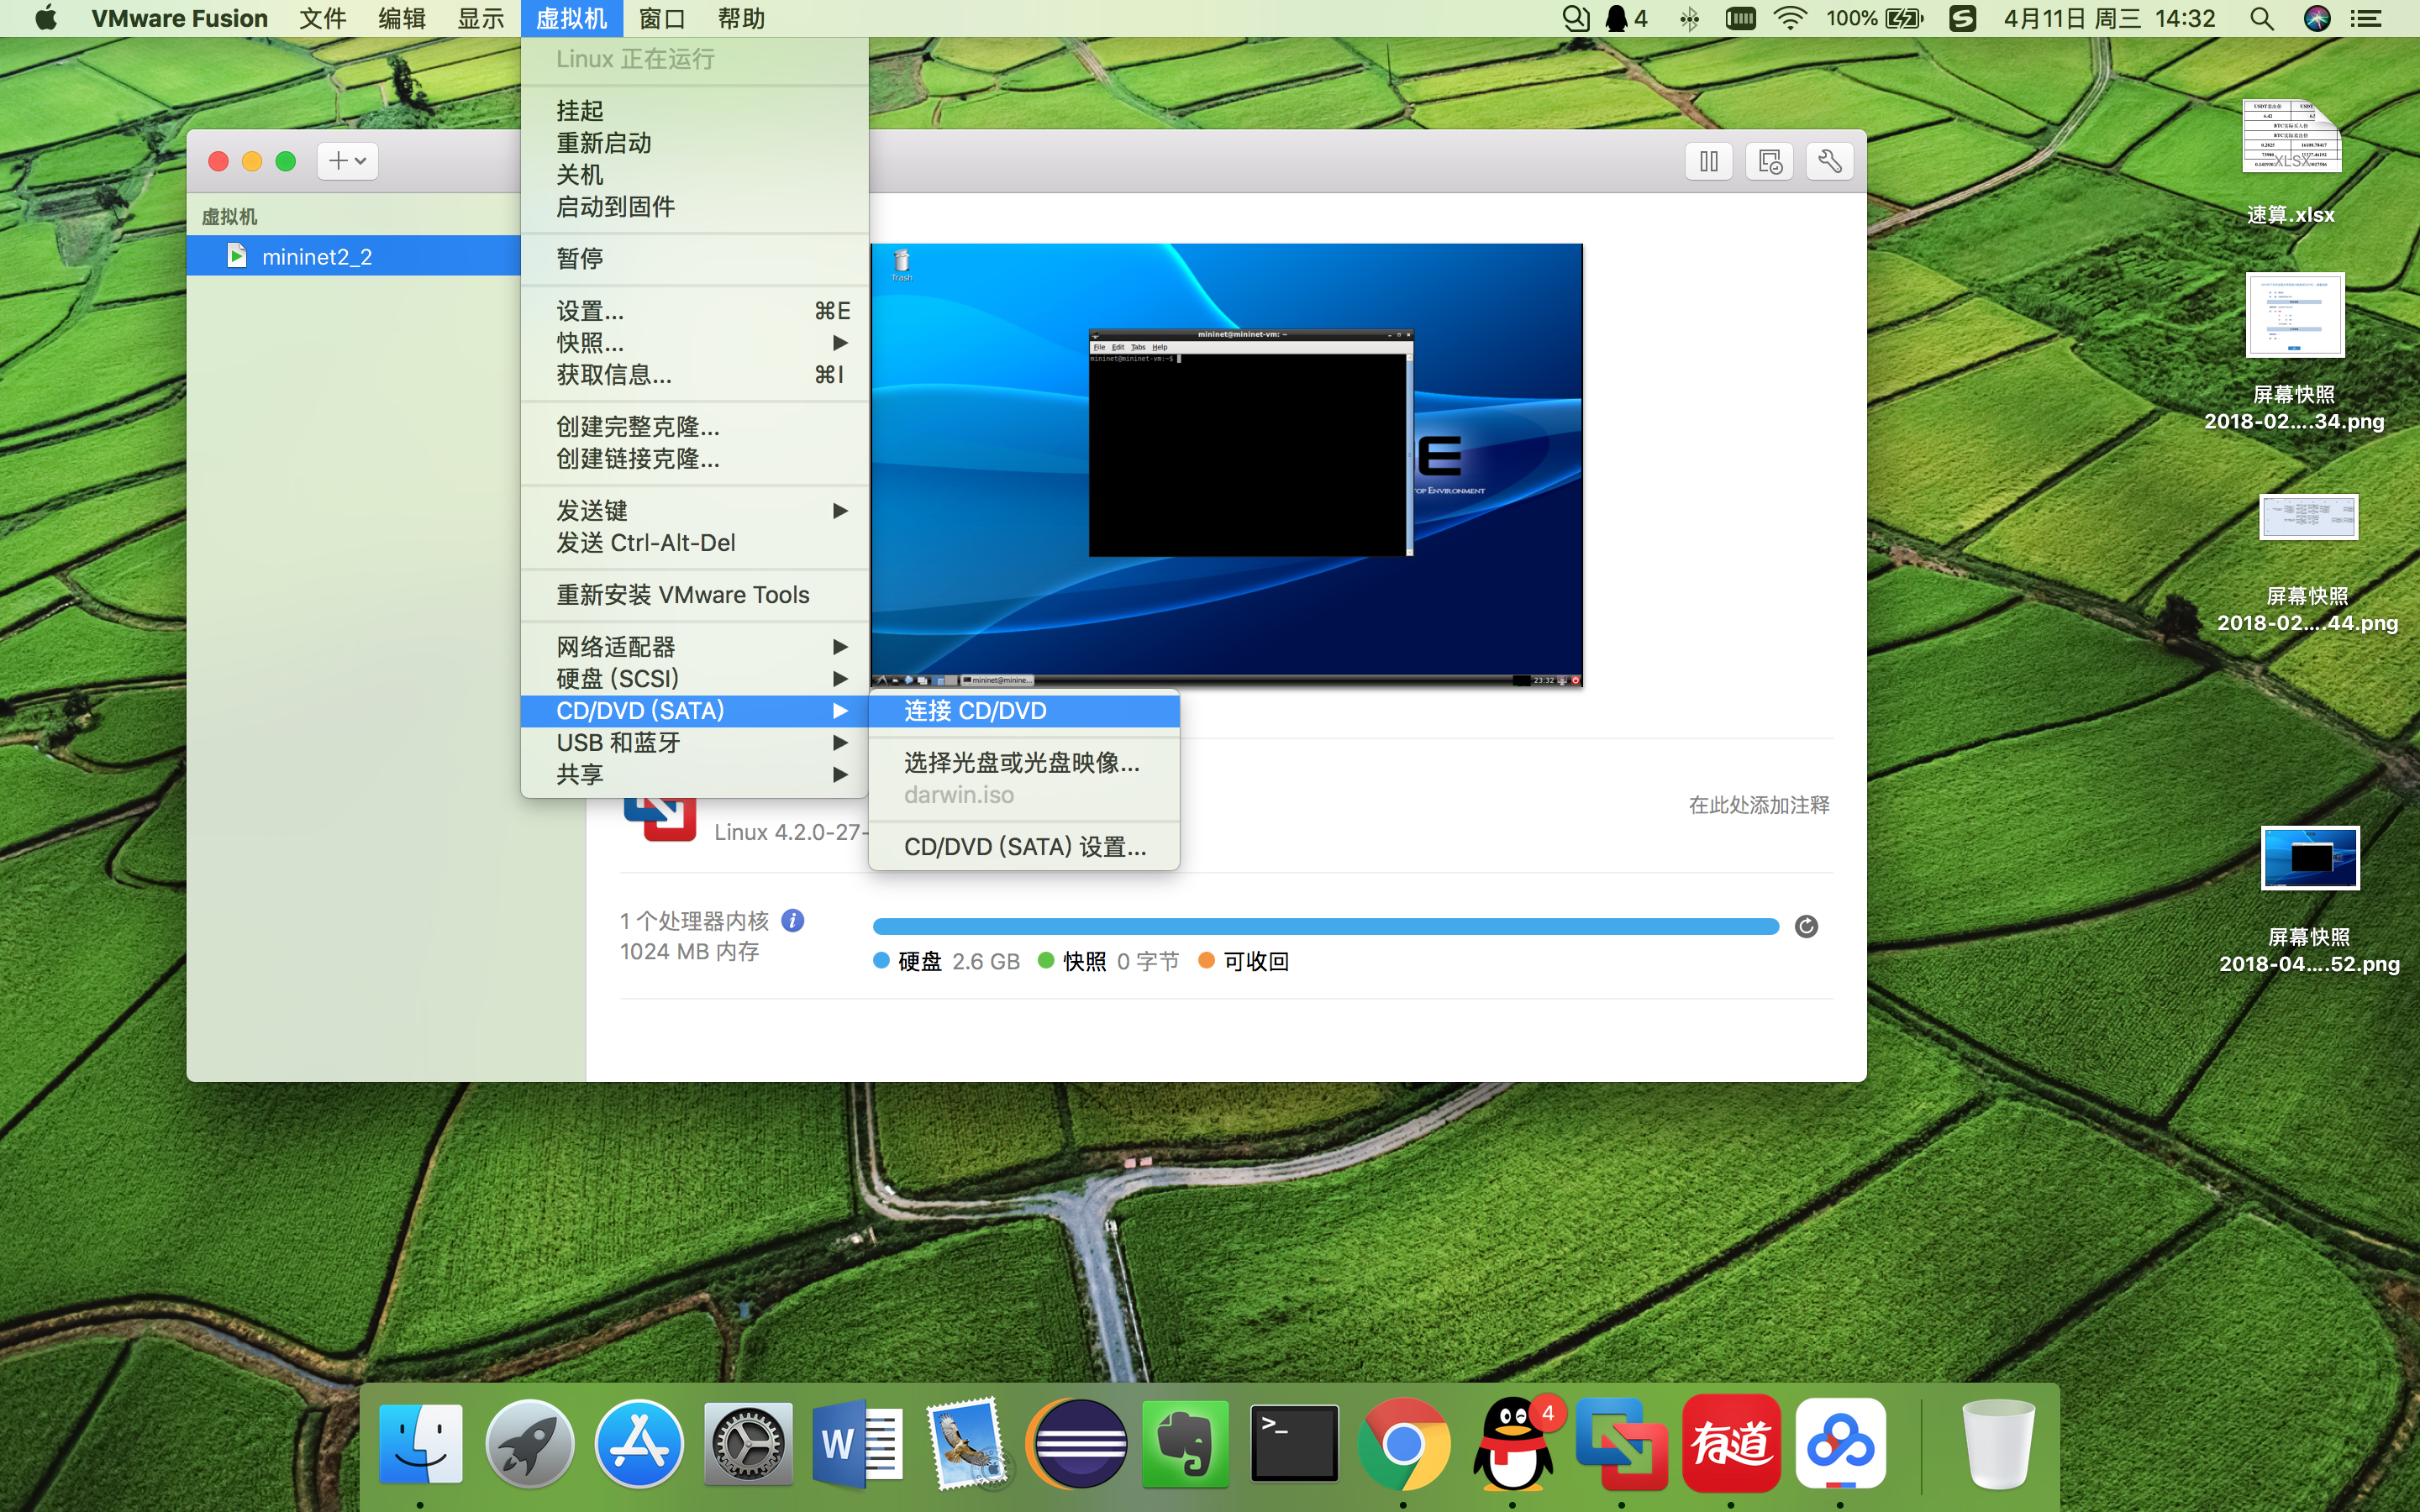Choose 重新启动 from the menu
2420x1512 pixels.
coord(694,142)
